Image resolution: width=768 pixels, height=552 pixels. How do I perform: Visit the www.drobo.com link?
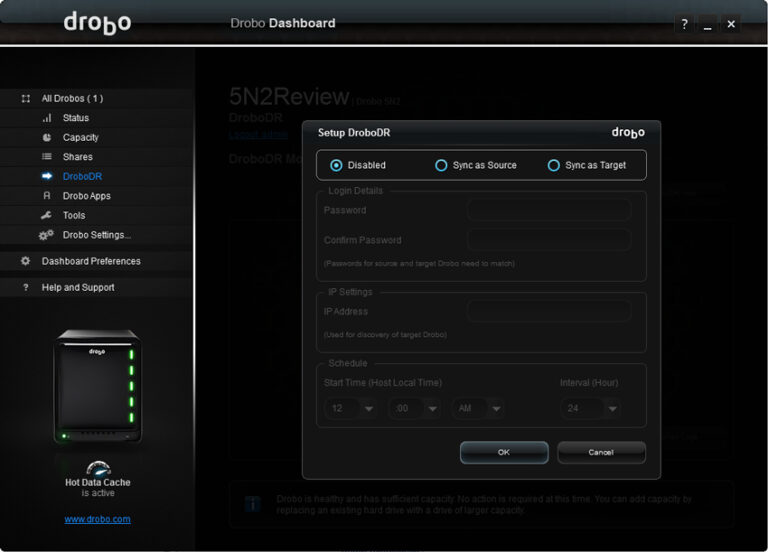point(97,519)
